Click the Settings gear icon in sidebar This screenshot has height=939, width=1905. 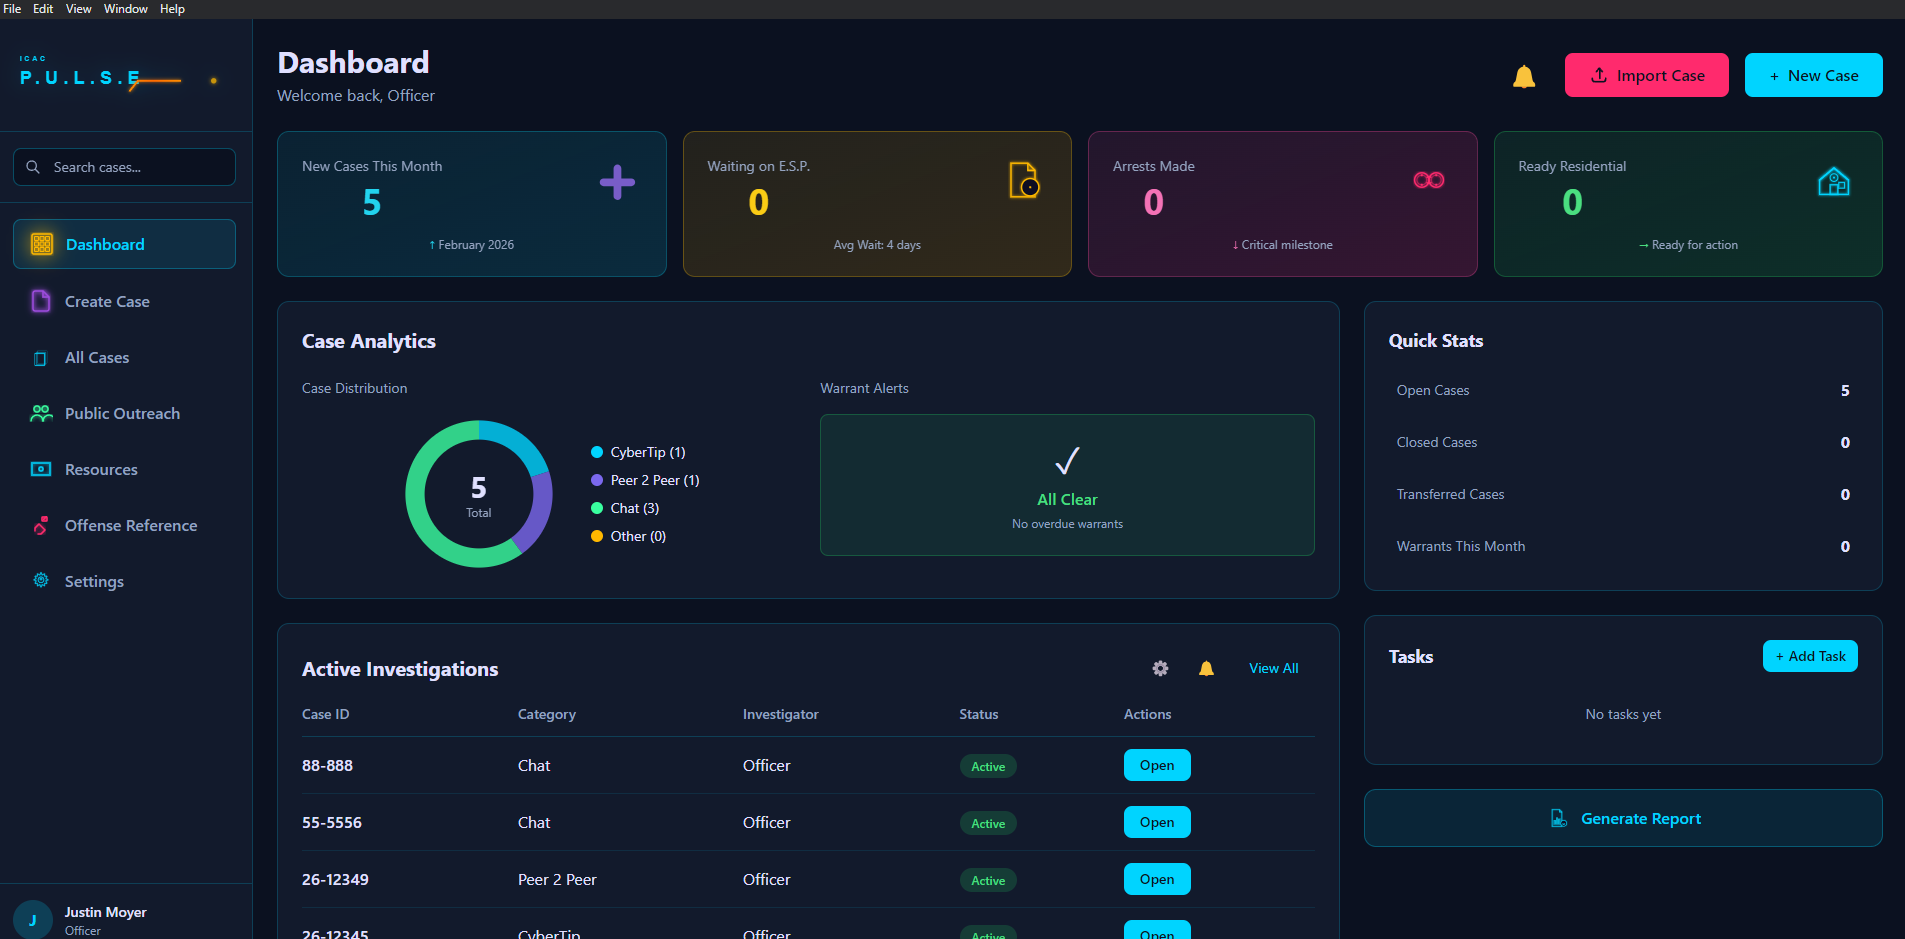pos(41,580)
